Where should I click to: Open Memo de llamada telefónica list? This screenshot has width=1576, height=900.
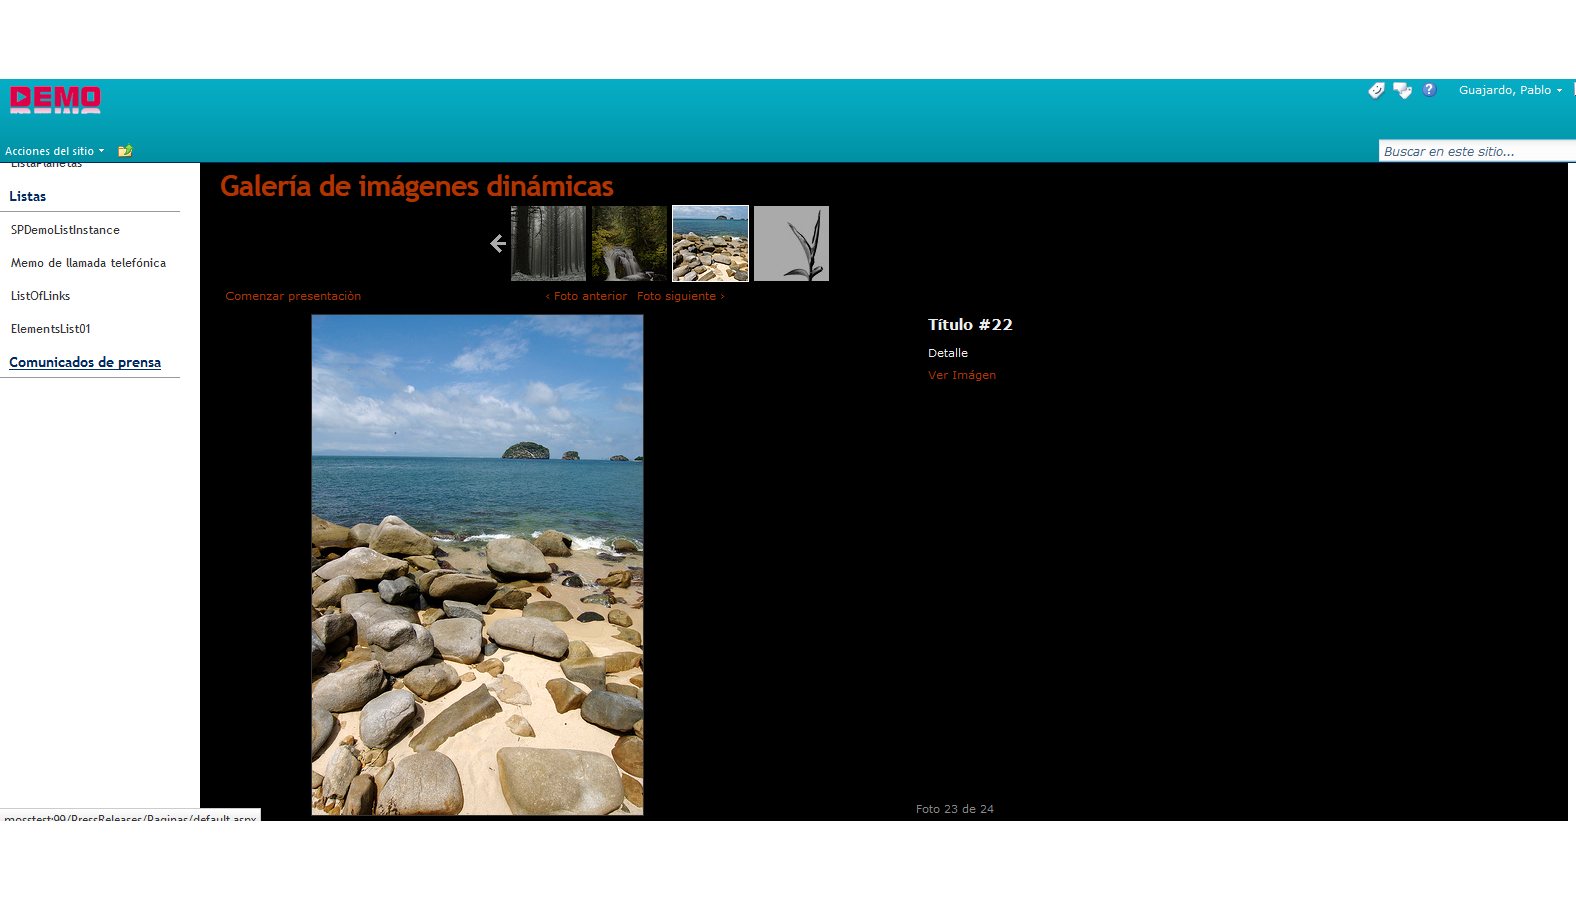tap(88, 263)
